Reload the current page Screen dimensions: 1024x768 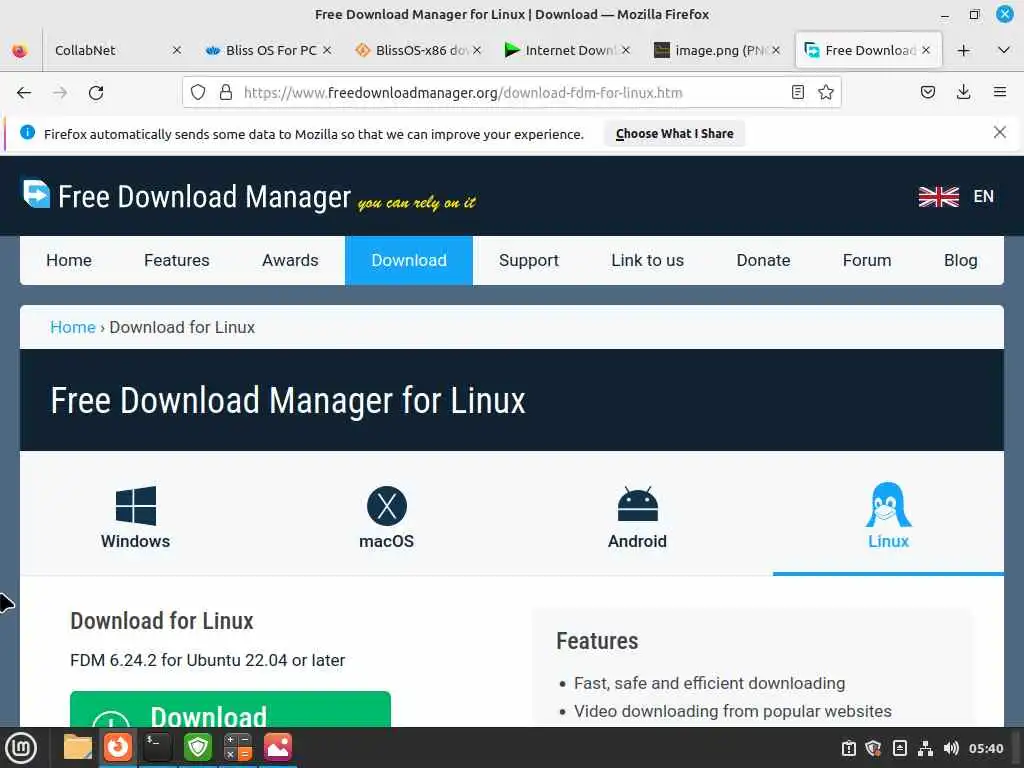tap(96, 93)
